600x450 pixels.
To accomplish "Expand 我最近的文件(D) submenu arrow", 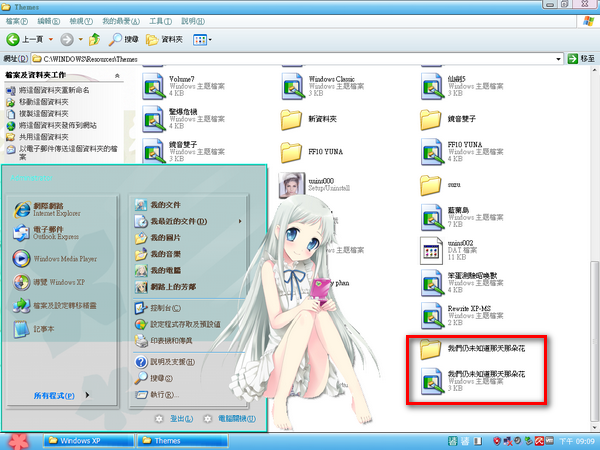I will [240, 221].
